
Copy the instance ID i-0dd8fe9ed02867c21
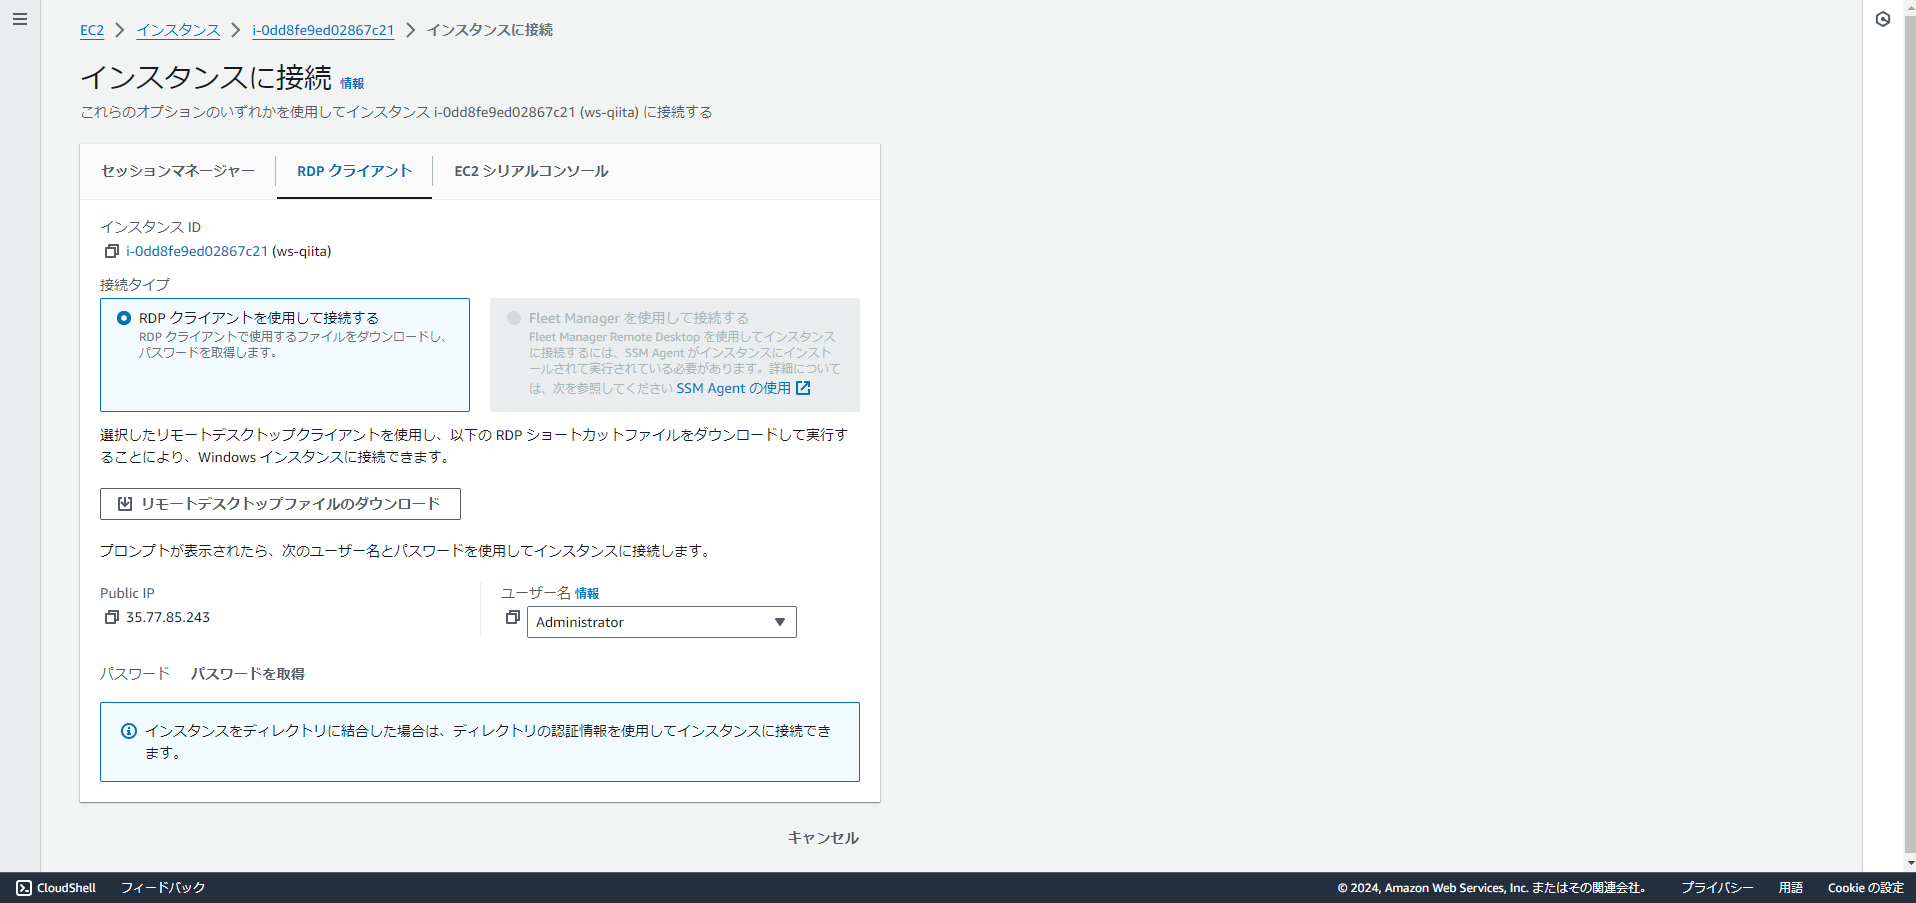pos(112,251)
